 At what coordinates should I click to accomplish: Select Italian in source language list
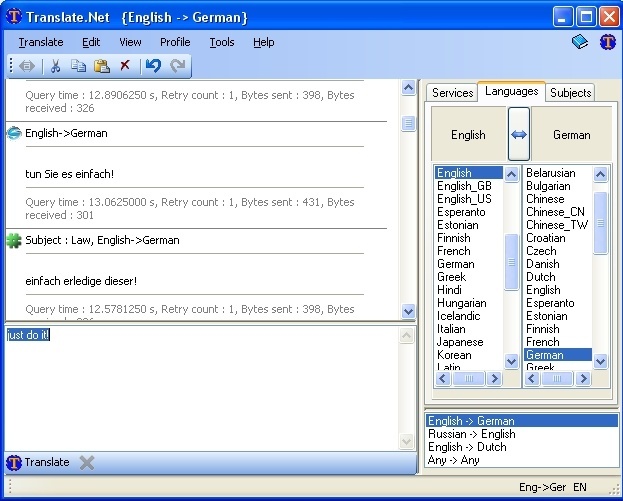click(x=469, y=329)
